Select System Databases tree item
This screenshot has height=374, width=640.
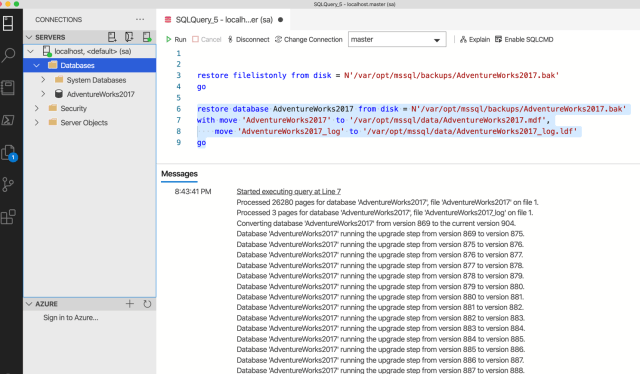click(90, 80)
